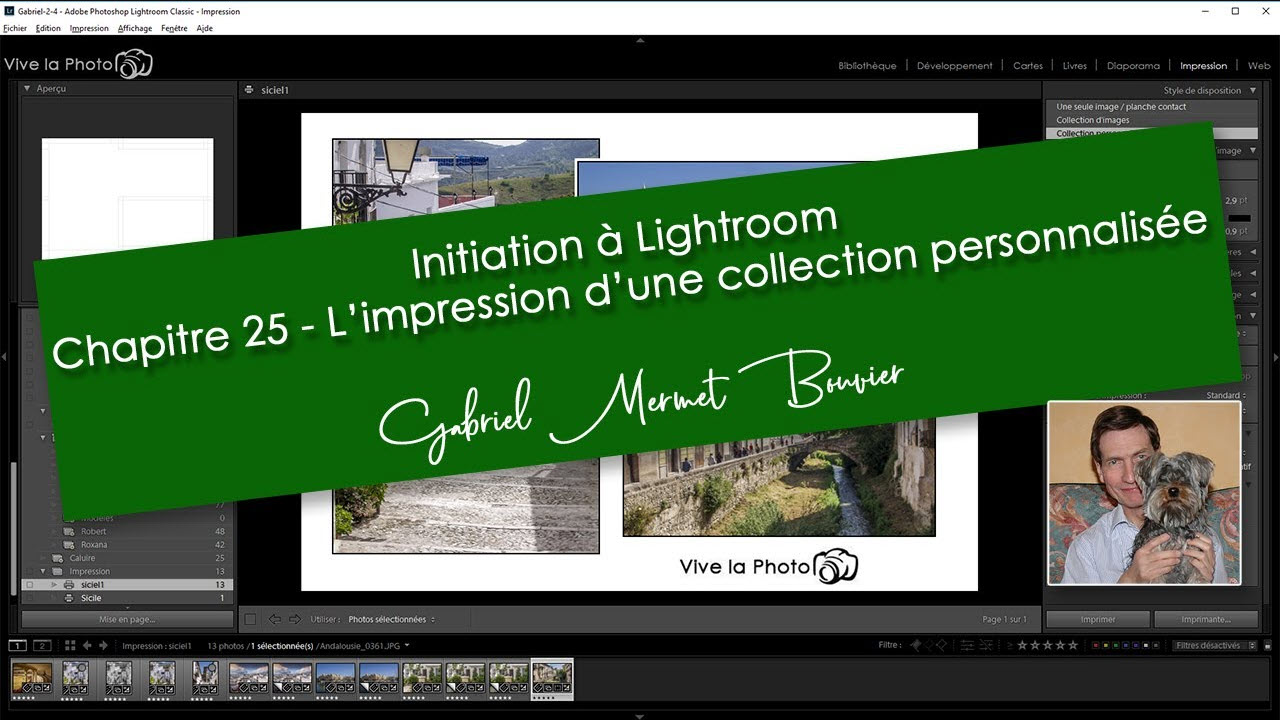1280x720 pixels.
Task: Filter by five-star rating
Action: (1074, 646)
